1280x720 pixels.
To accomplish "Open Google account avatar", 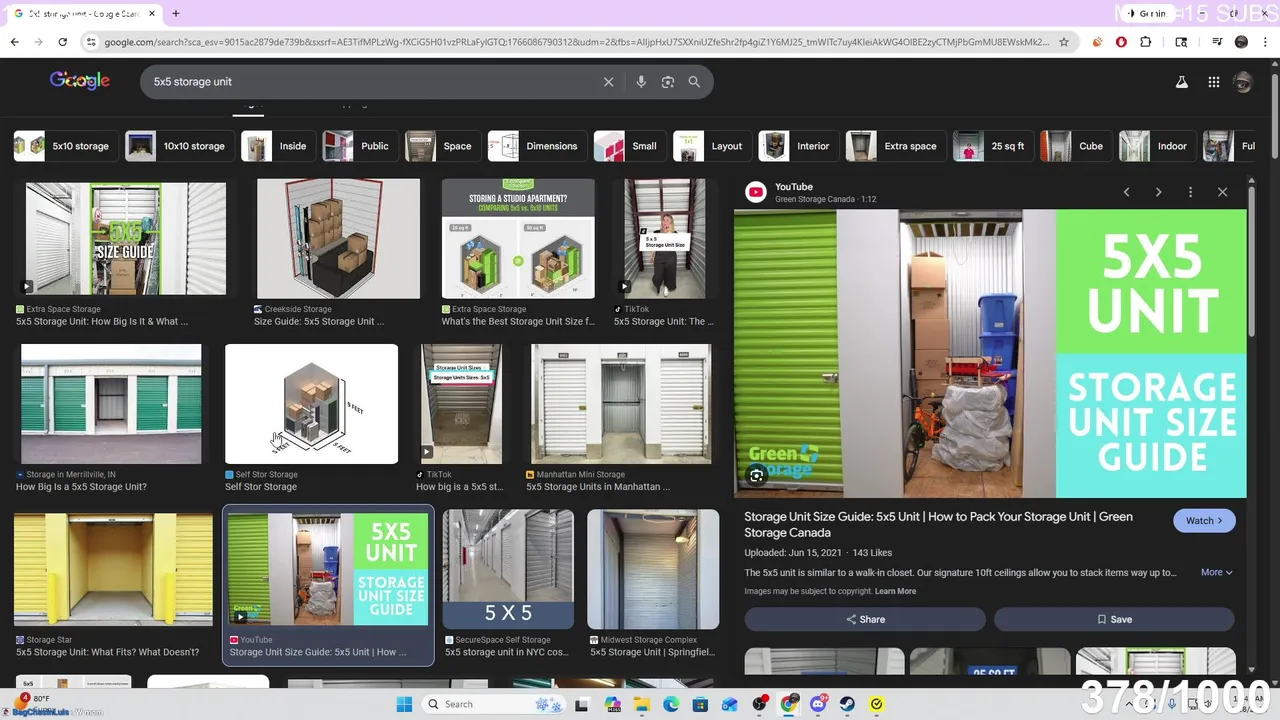I will click(1243, 82).
